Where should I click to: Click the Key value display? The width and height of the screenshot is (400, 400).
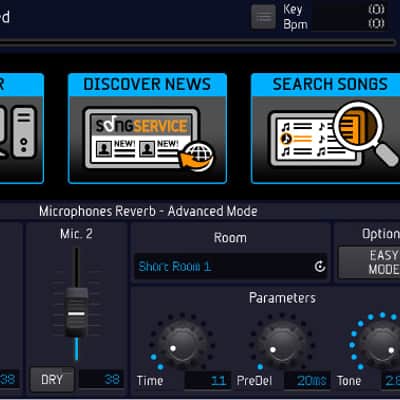click(x=349, y=9)
